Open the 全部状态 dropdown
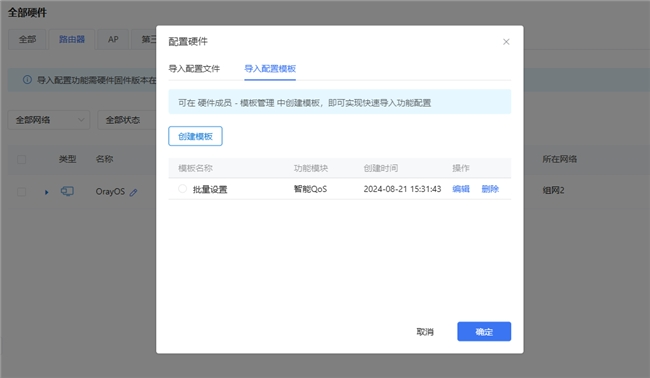 [x=126, y=120]
